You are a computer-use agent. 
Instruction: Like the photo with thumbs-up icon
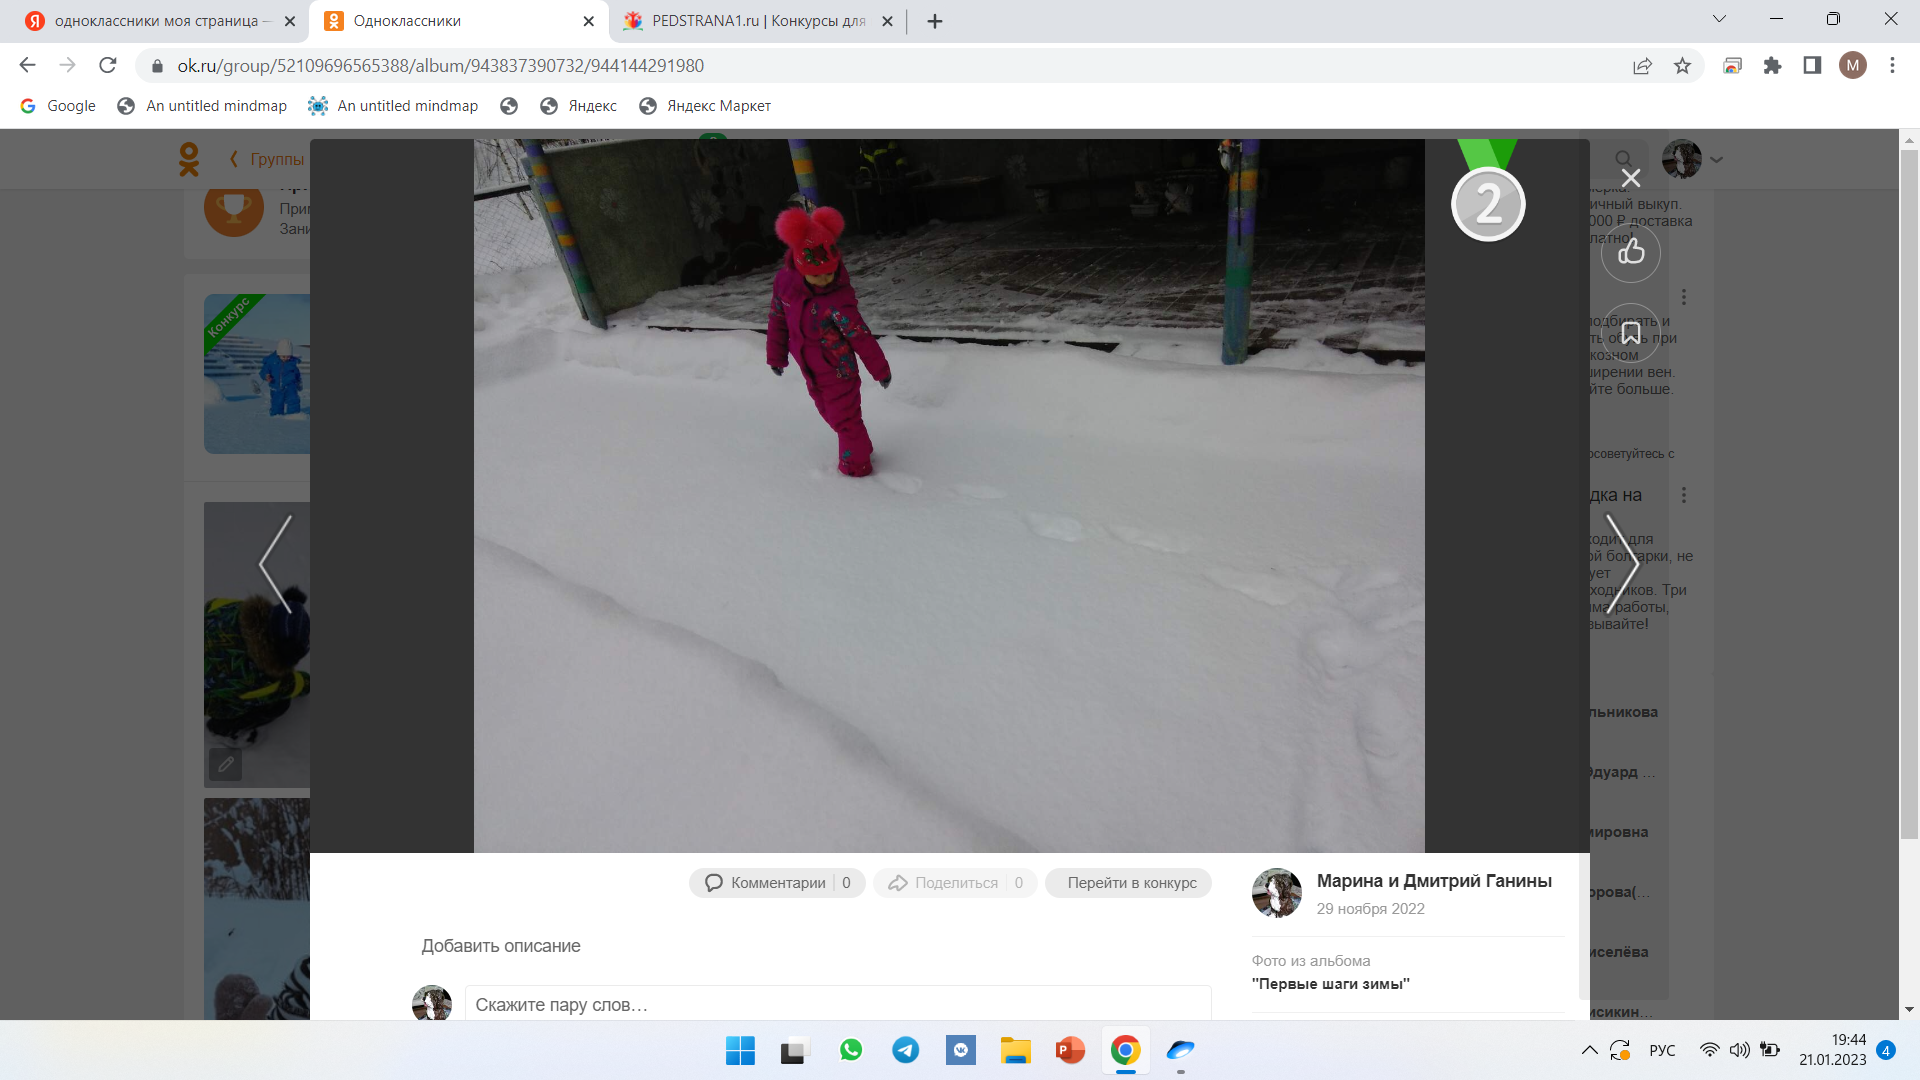1631,252
